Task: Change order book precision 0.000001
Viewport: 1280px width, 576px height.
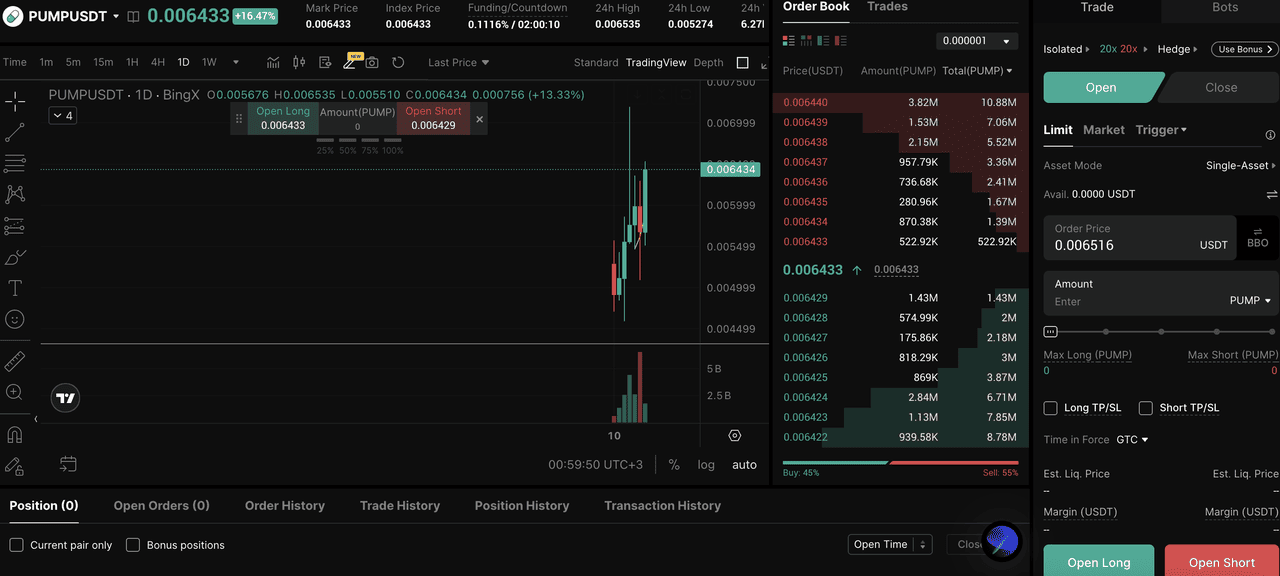Action: [977, 41]
